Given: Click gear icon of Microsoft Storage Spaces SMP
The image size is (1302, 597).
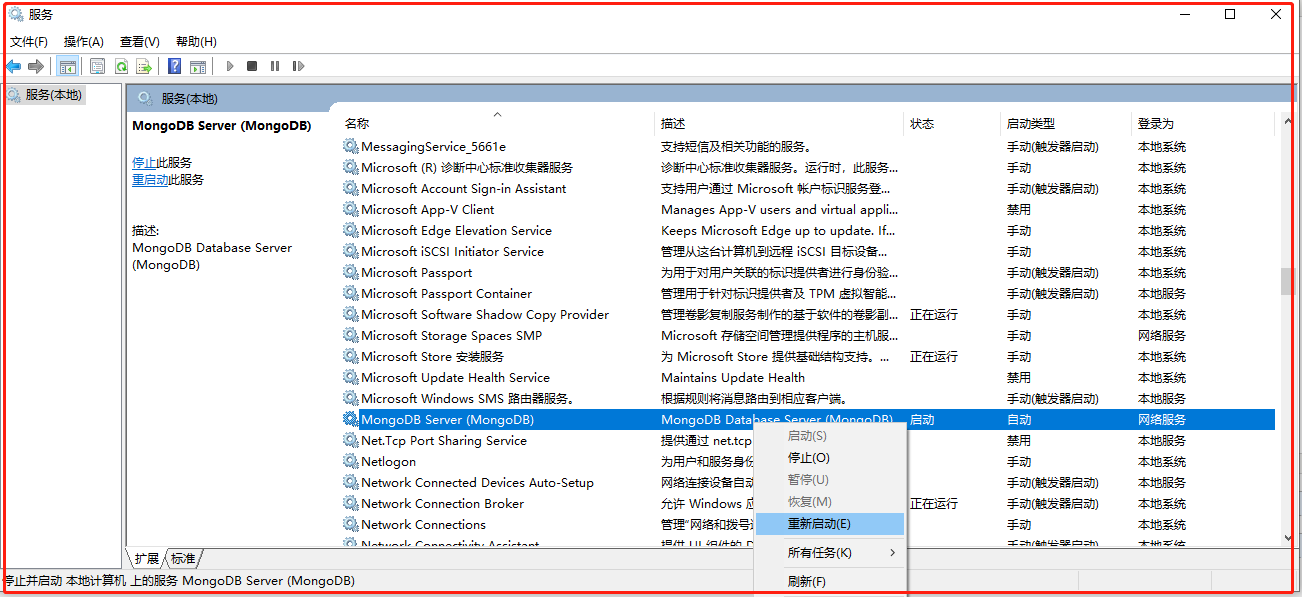Looking at the screenshot, I should 351,335.
